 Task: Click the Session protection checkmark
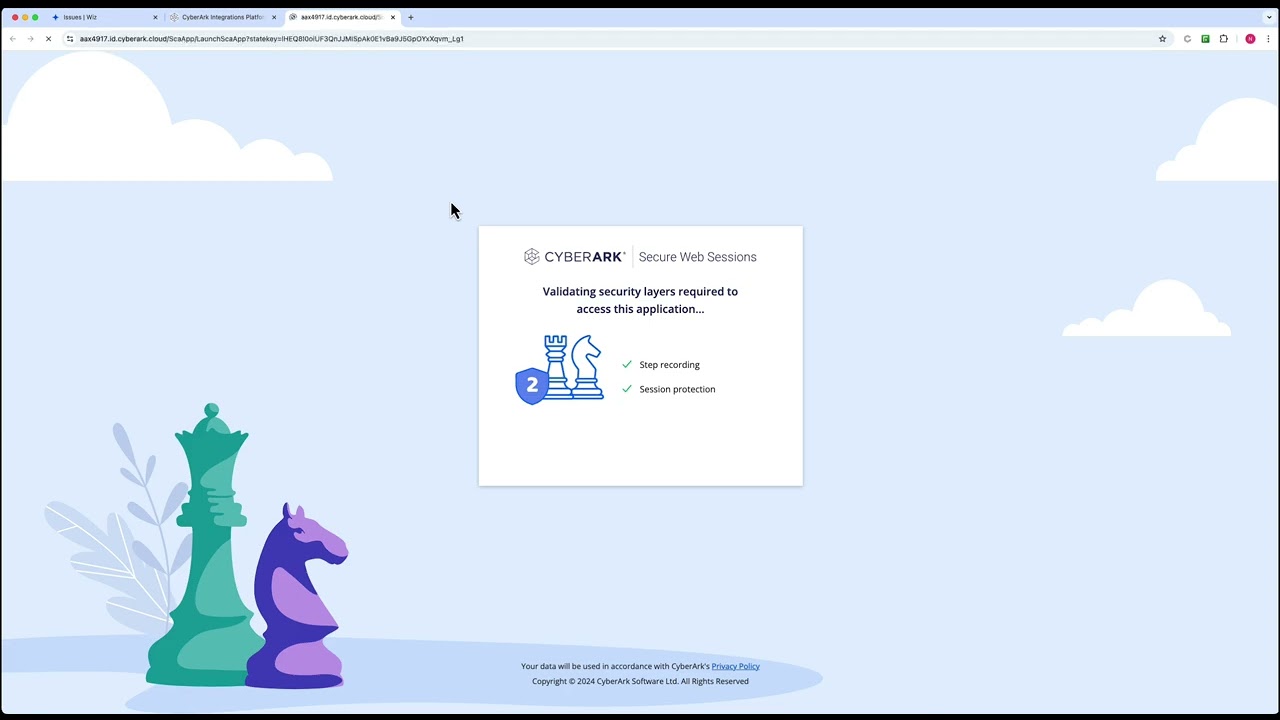[627, 389]
